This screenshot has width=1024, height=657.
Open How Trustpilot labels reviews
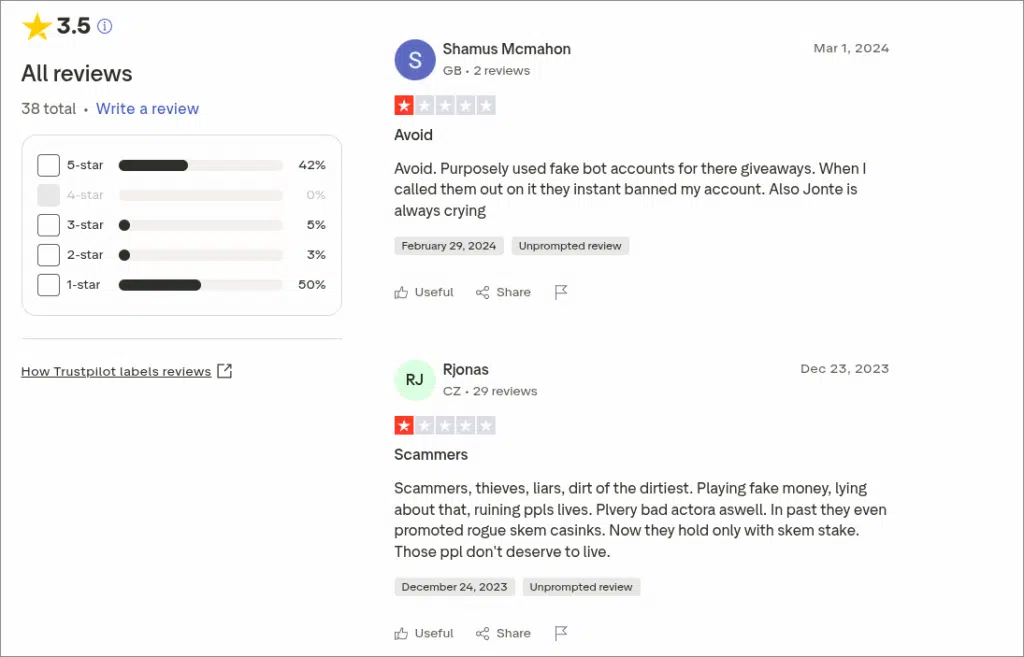116,370
